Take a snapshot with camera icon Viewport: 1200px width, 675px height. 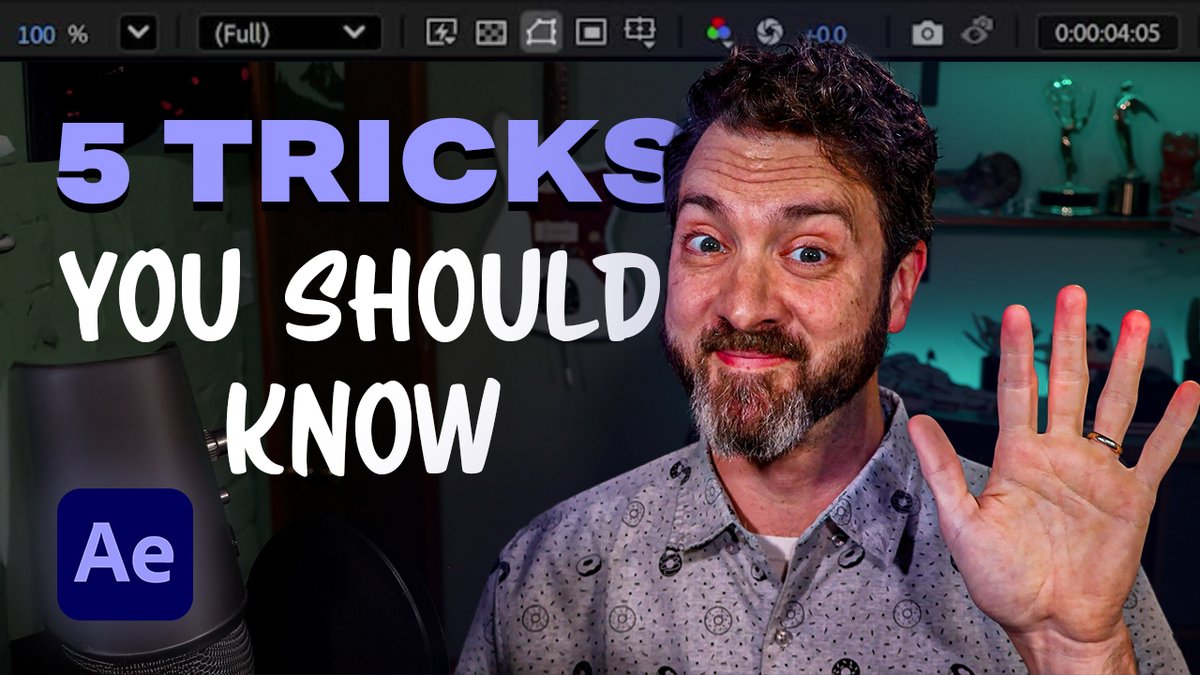pos(927,33)
